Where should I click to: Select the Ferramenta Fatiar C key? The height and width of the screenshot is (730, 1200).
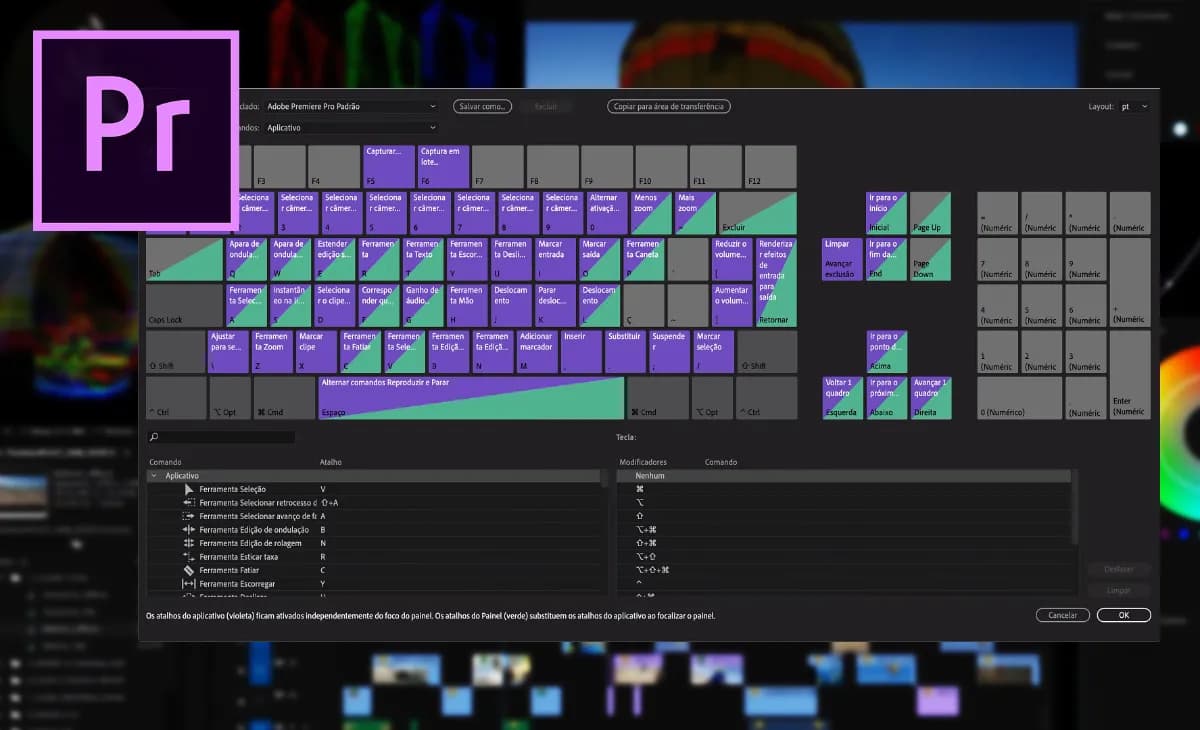point(361,351)
